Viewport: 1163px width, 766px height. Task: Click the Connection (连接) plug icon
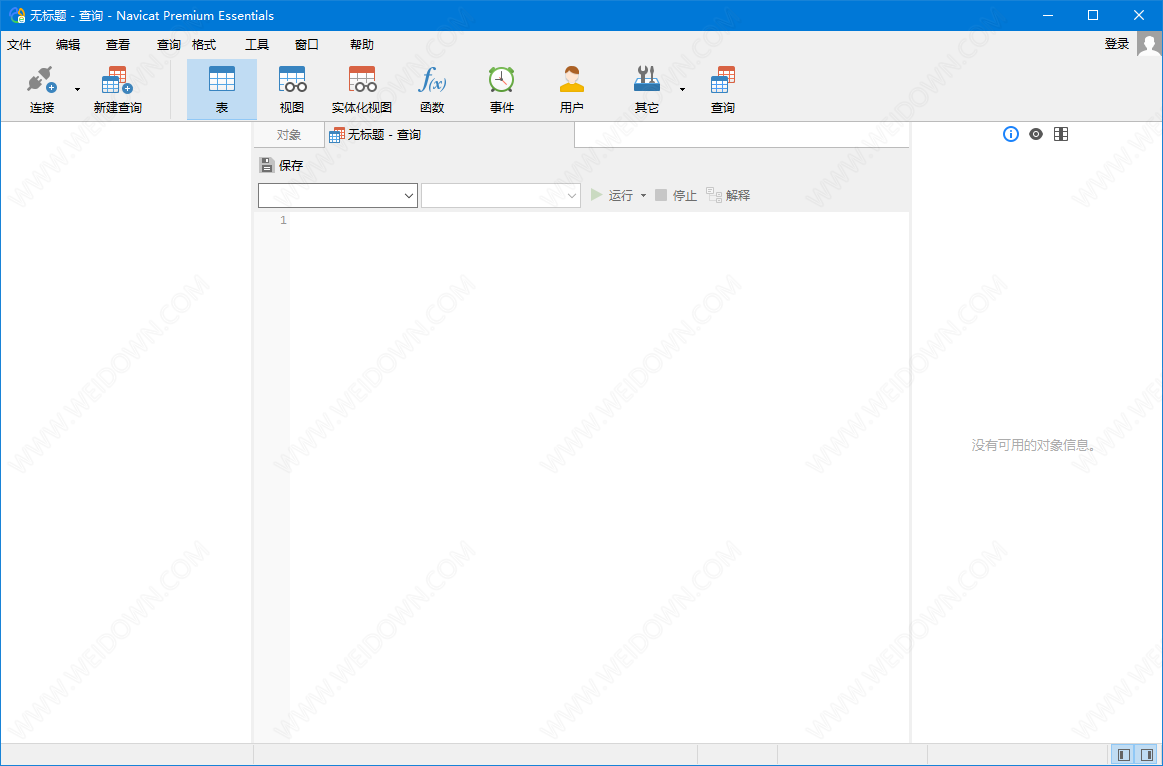pyautogui.click(x=41, y=81)
